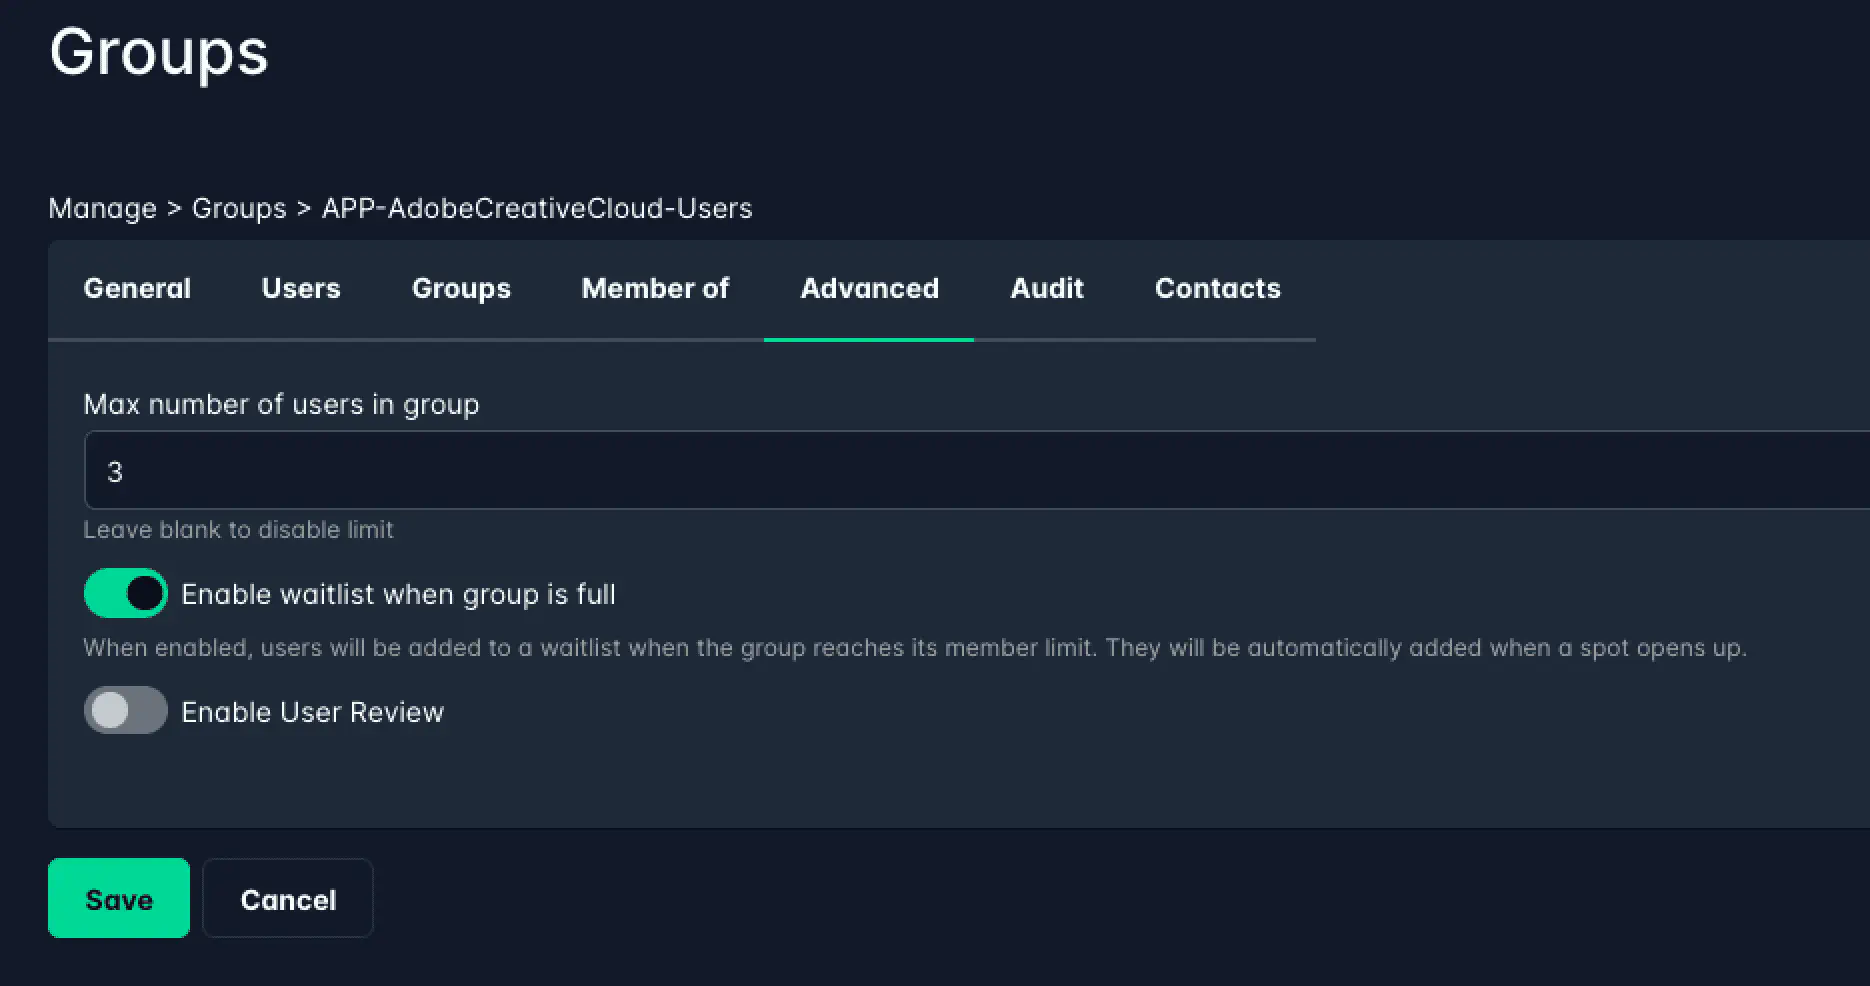Save the group settings
Image resolution: width=1870 pixels, height=986 pixels.
(118, 898)
